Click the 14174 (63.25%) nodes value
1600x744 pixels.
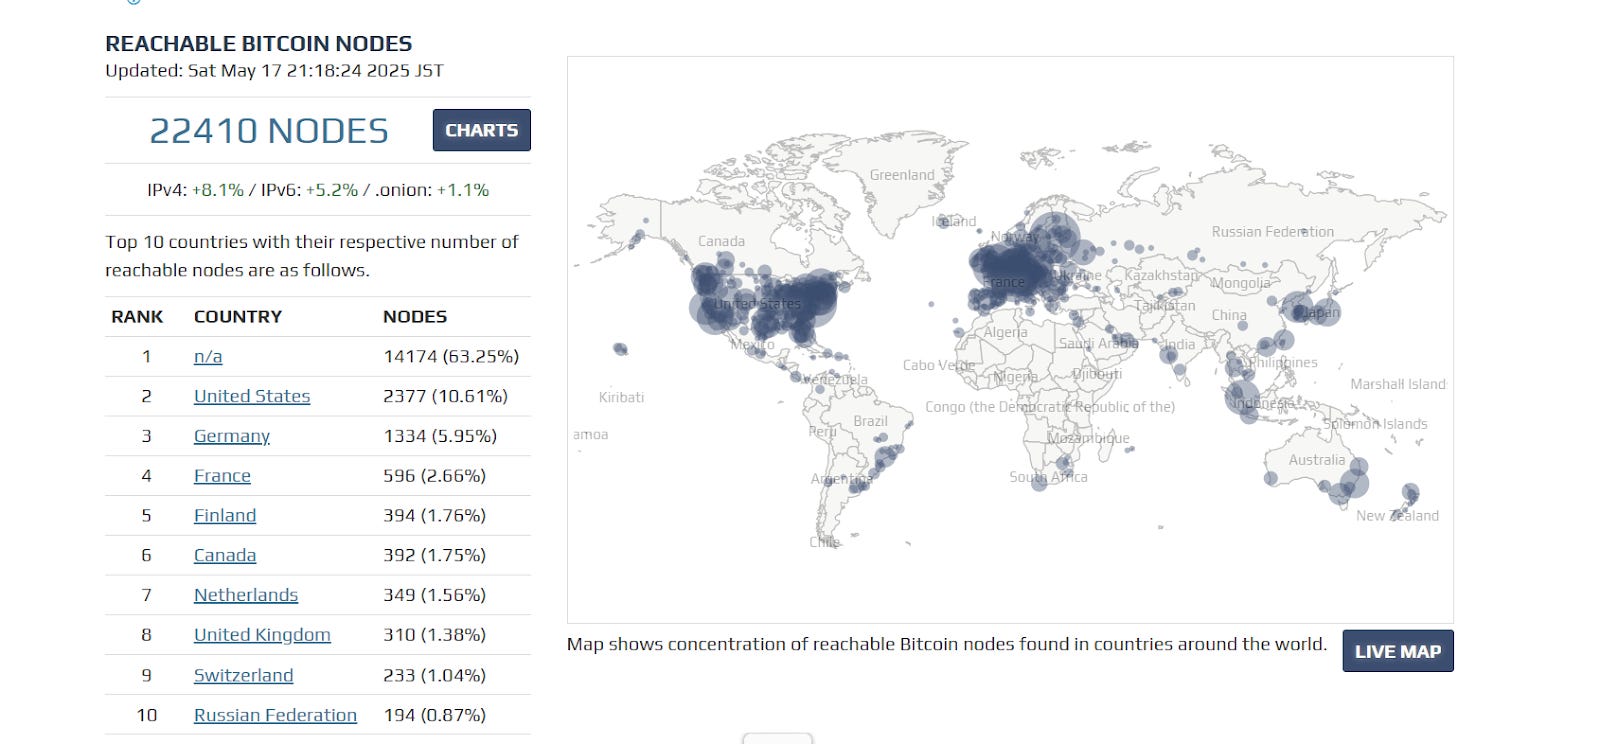tap(451, 356)
